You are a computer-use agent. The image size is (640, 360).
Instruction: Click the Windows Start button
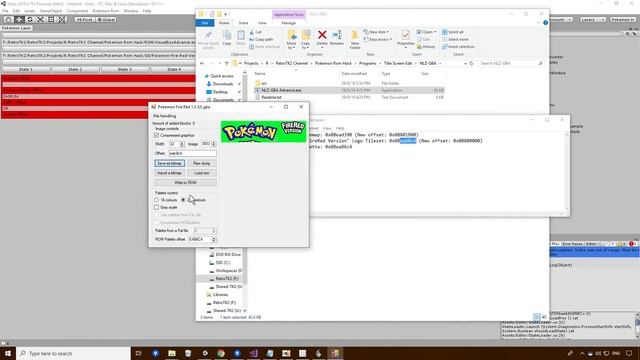(8, 353)
